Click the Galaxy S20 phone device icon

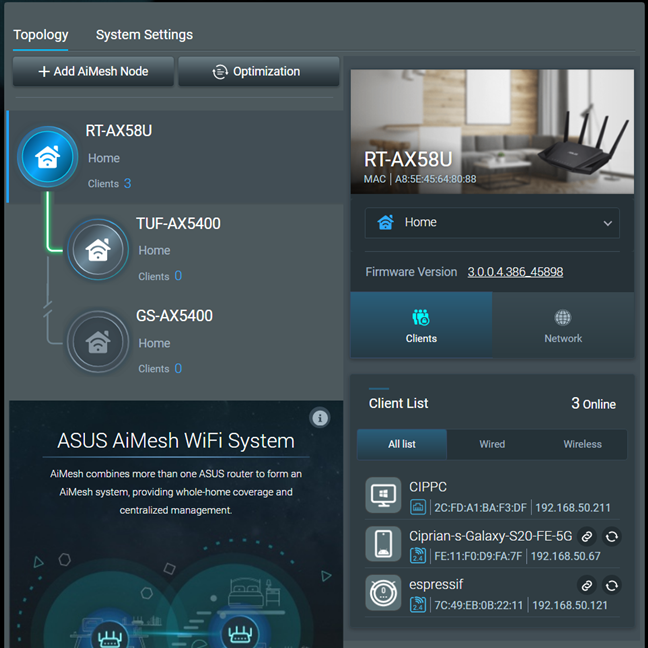tap(383, 543)
